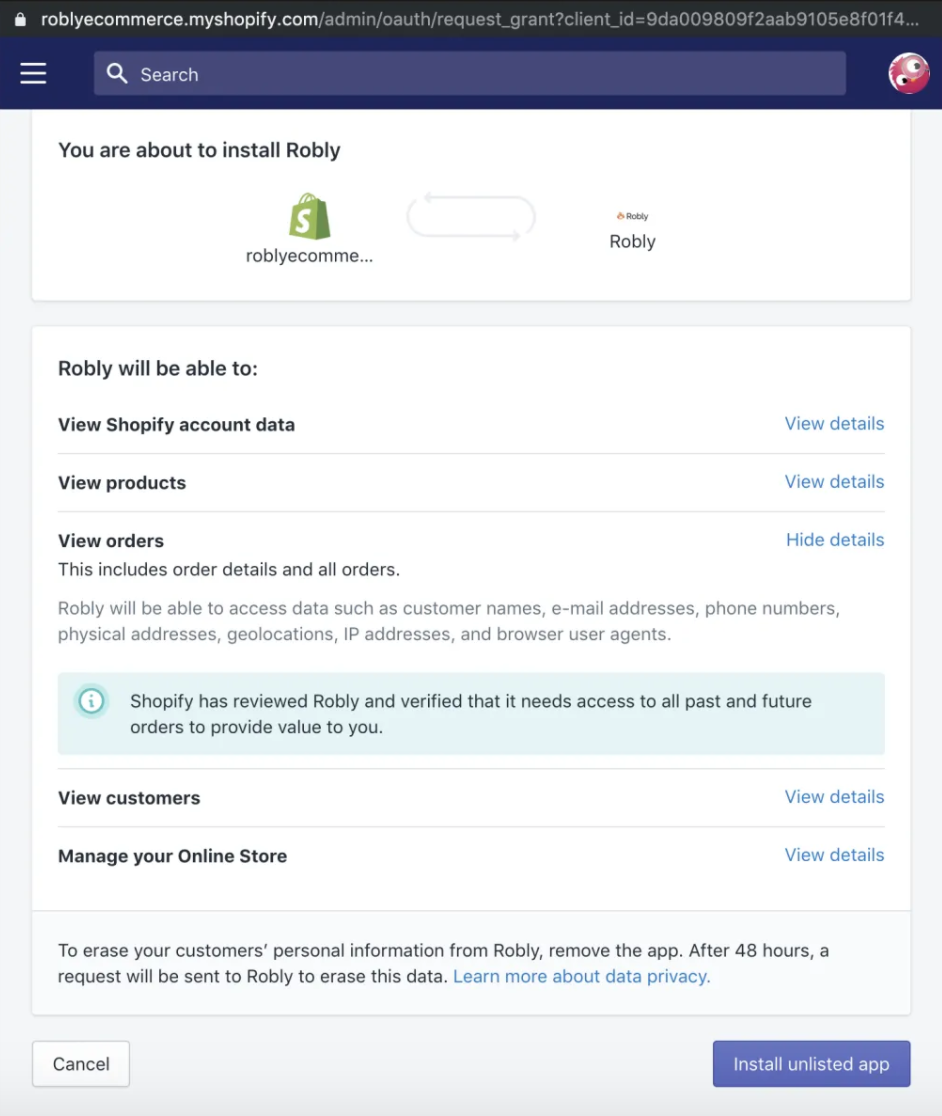Open the hamburger navigation menu

click(33, 72)
